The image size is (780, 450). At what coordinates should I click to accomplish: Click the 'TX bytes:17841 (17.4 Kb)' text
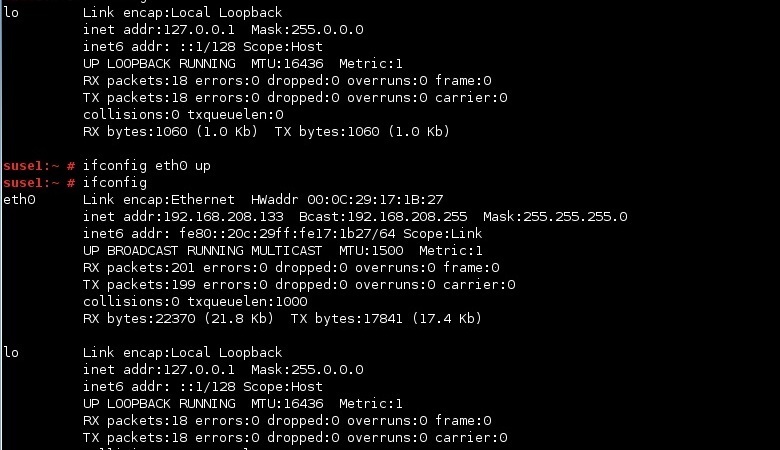tap(386, 318)
